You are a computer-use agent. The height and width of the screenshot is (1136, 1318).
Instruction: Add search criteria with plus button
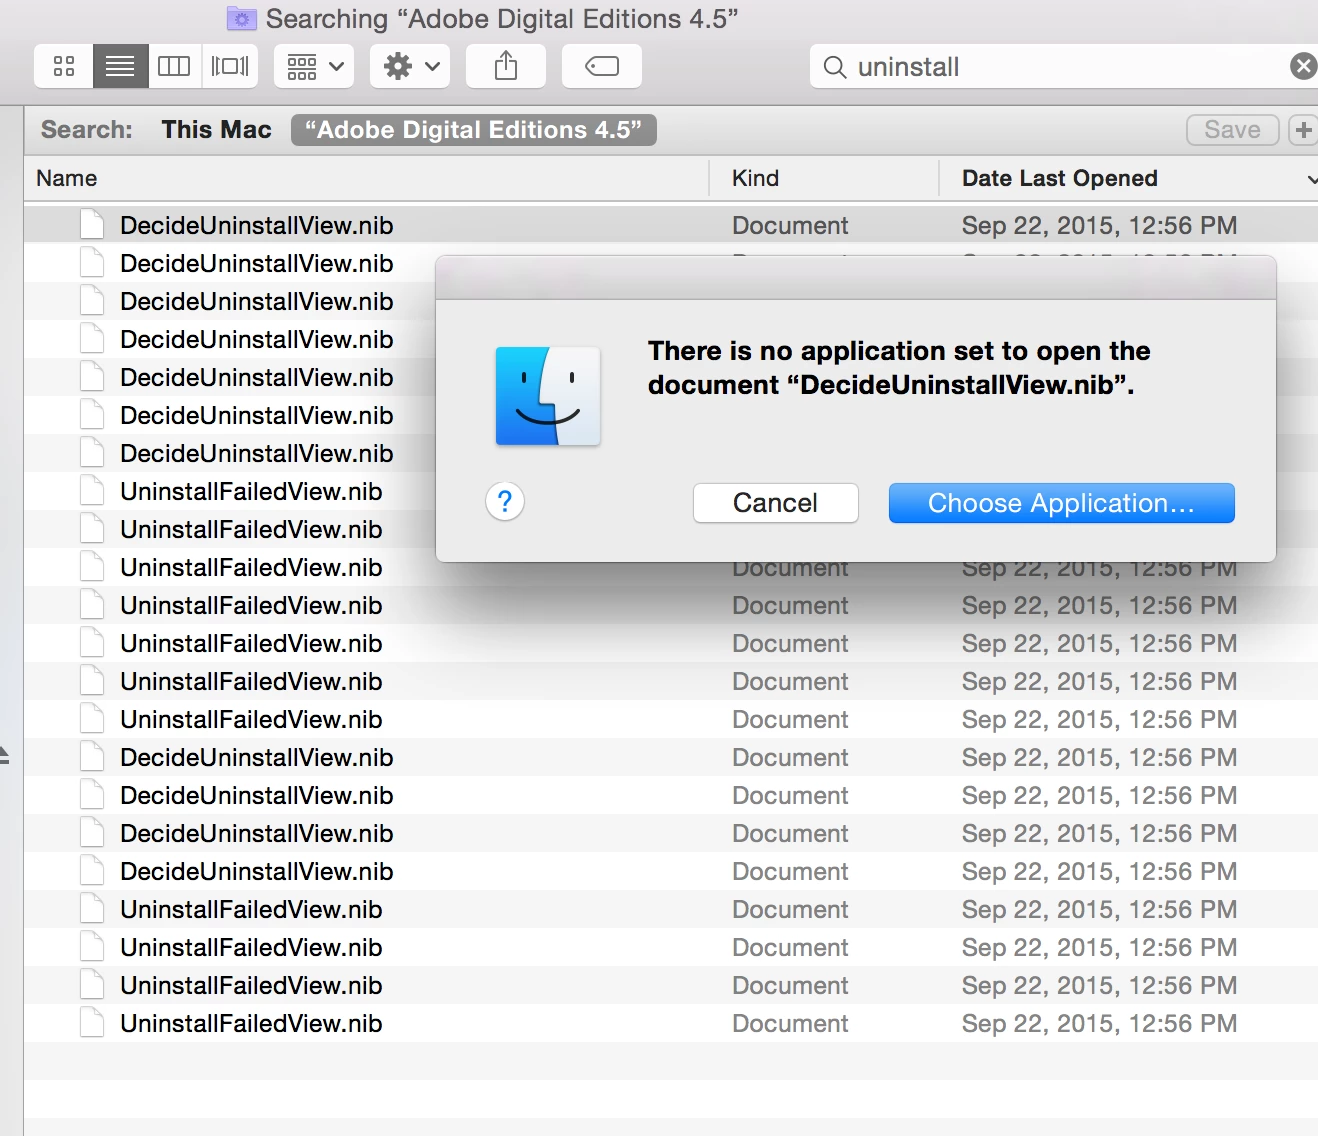[1303, 130]
